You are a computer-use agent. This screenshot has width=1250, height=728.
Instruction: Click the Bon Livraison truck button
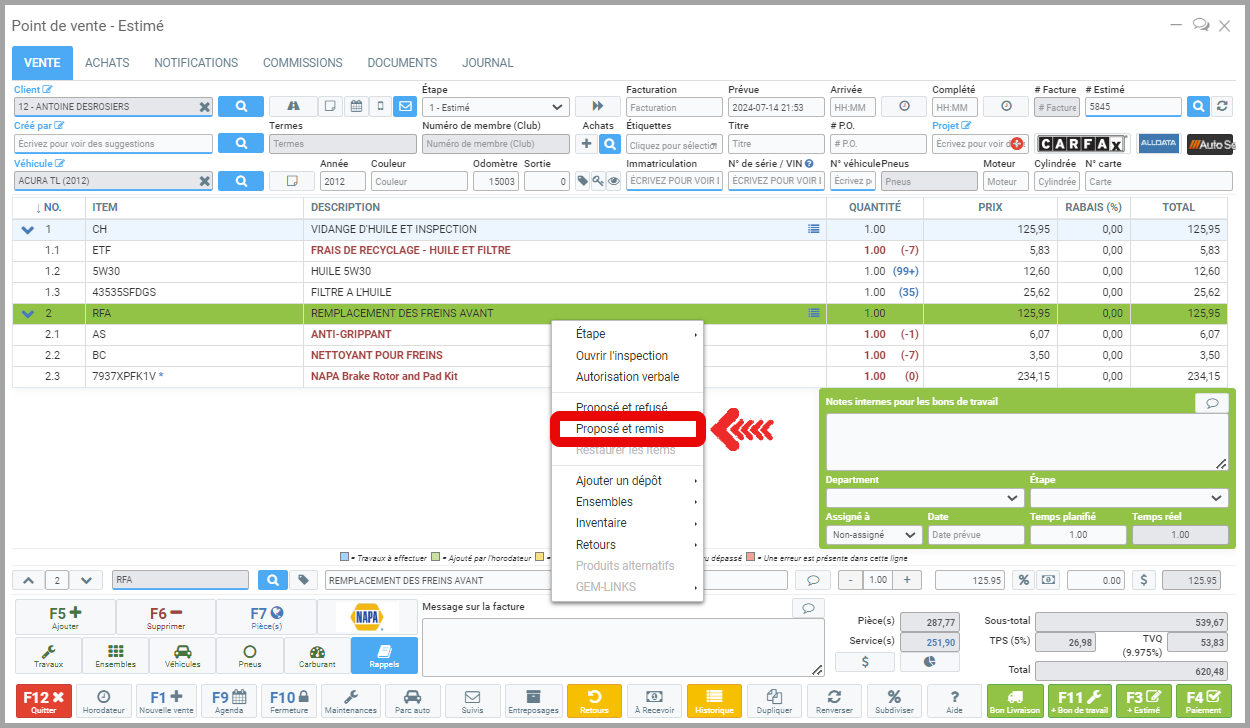1015,701
